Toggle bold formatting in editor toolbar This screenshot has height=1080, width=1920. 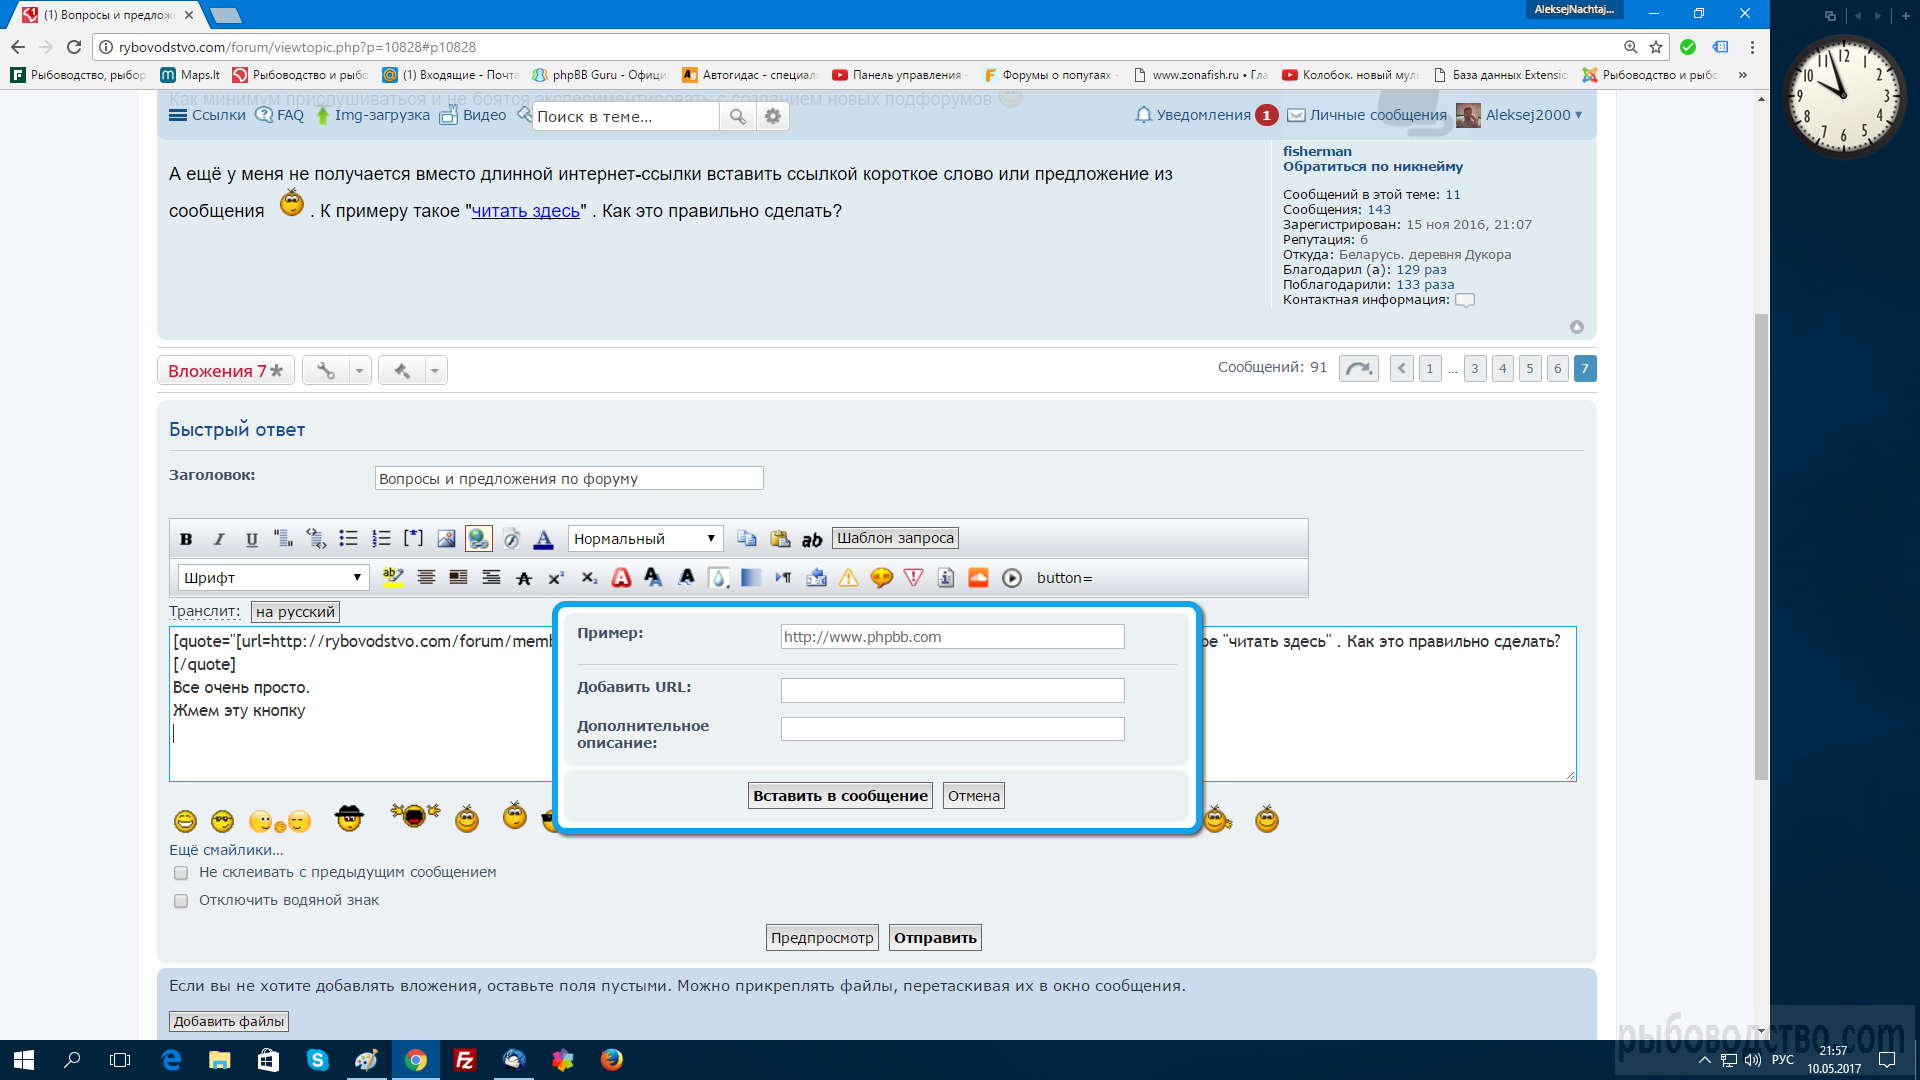click(x=186, y=539)
